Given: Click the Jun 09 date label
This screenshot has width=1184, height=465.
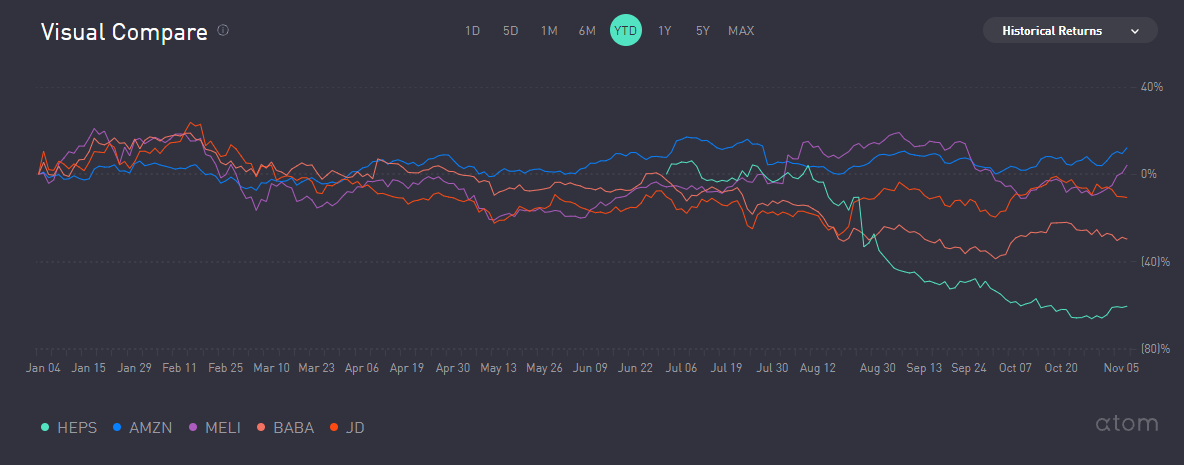Looking at the screenshot, I should 590,368.
